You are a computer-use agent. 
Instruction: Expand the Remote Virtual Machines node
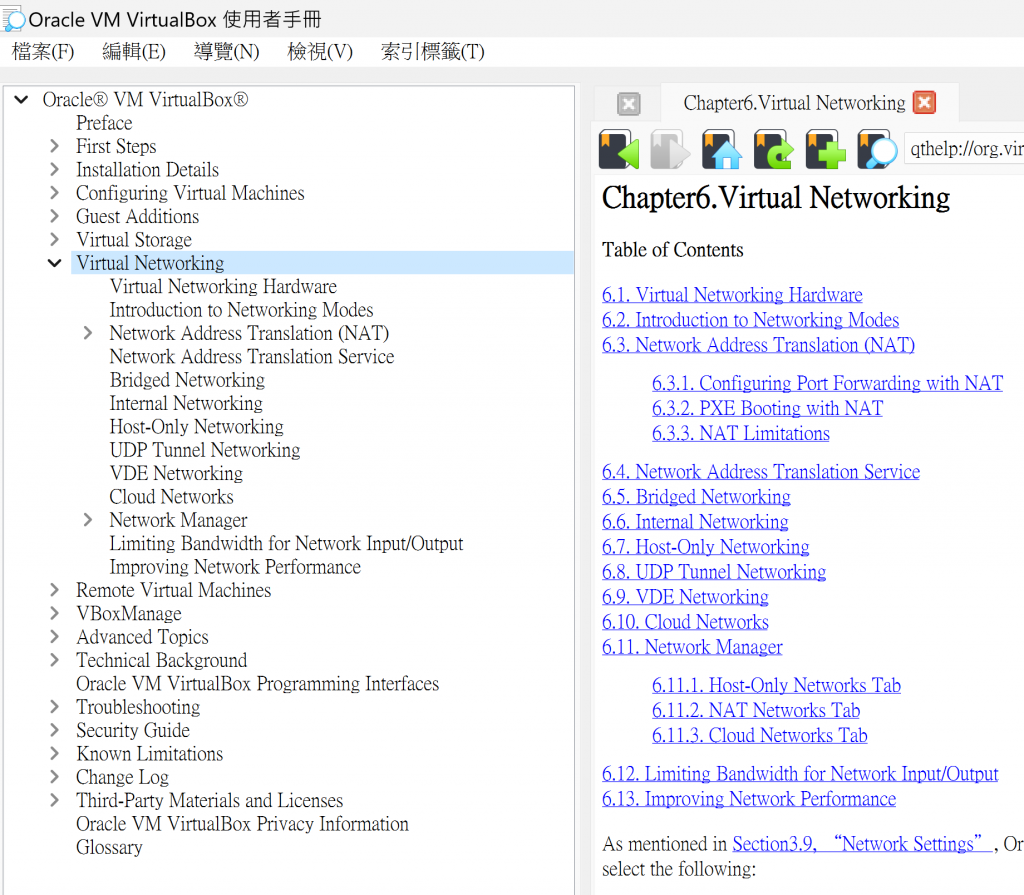pos(55,590)
